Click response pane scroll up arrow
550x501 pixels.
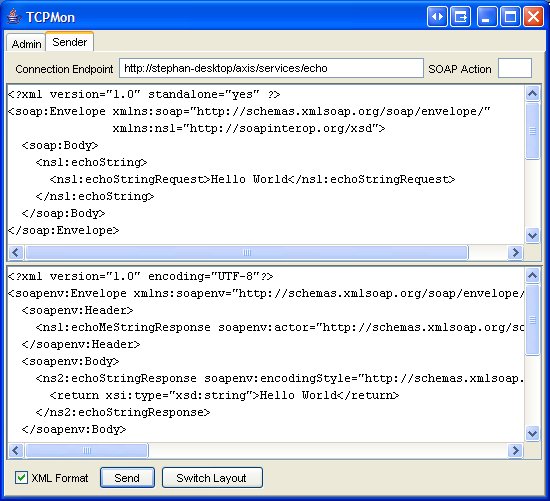pos(532,275)
